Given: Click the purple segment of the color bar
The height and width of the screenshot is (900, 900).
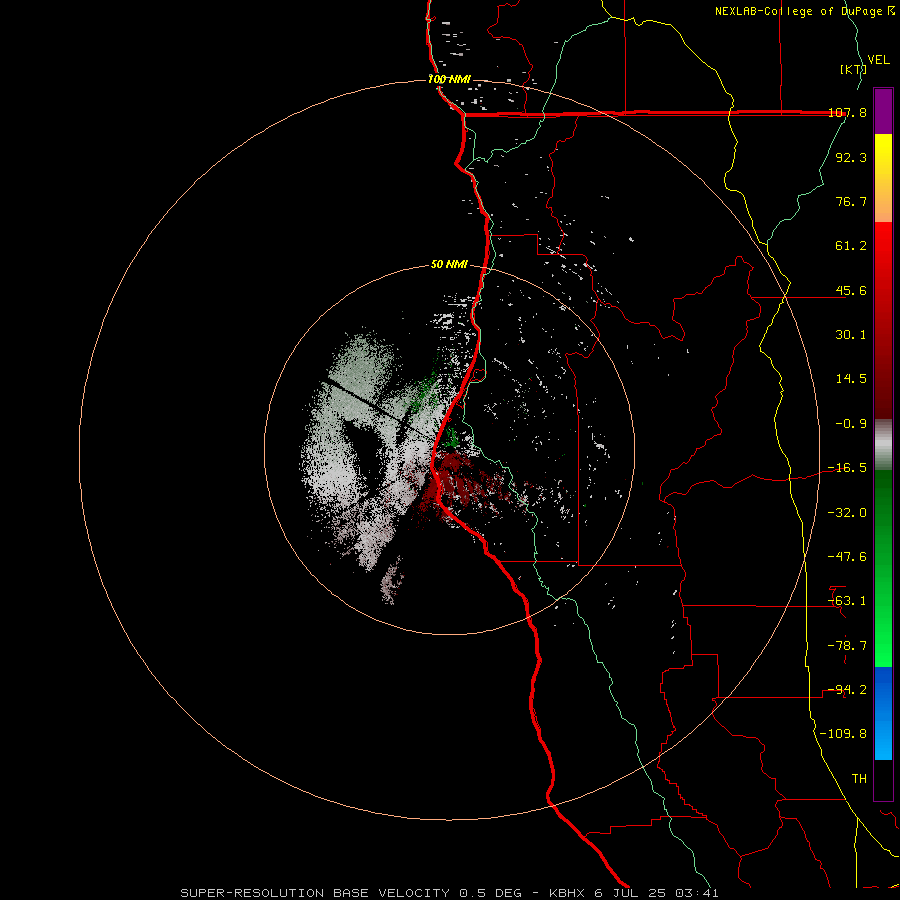Looking at the screenshot, I should click(x=883, y=111).
